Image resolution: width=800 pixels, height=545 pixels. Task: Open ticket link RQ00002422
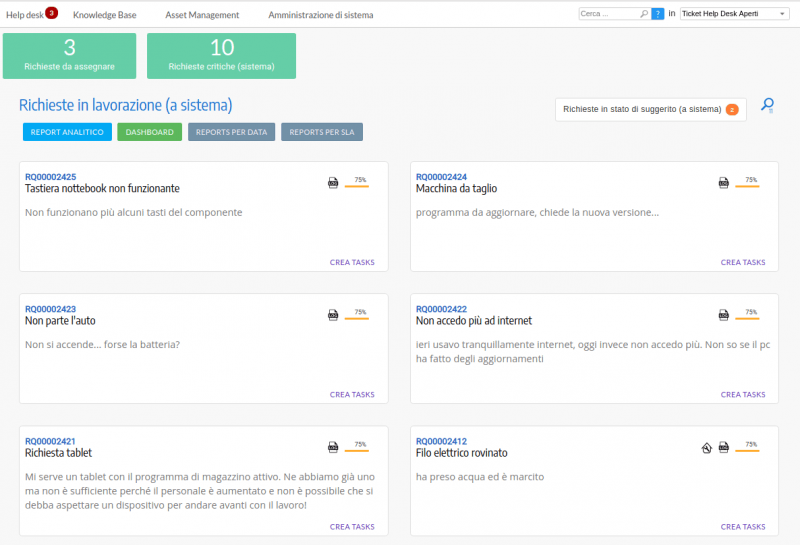[441, 309]
